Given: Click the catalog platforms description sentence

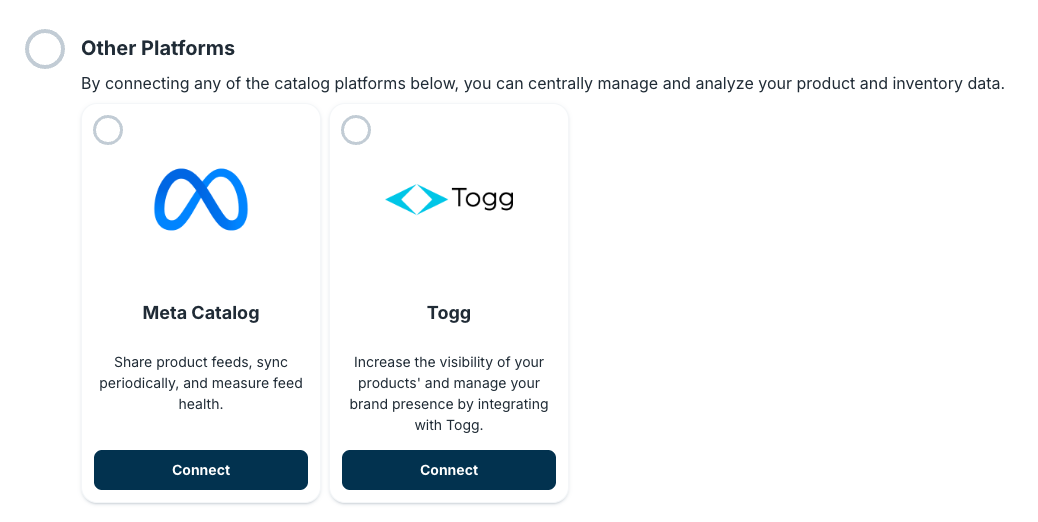Looking at the screenshot, I should pos(542,84).
